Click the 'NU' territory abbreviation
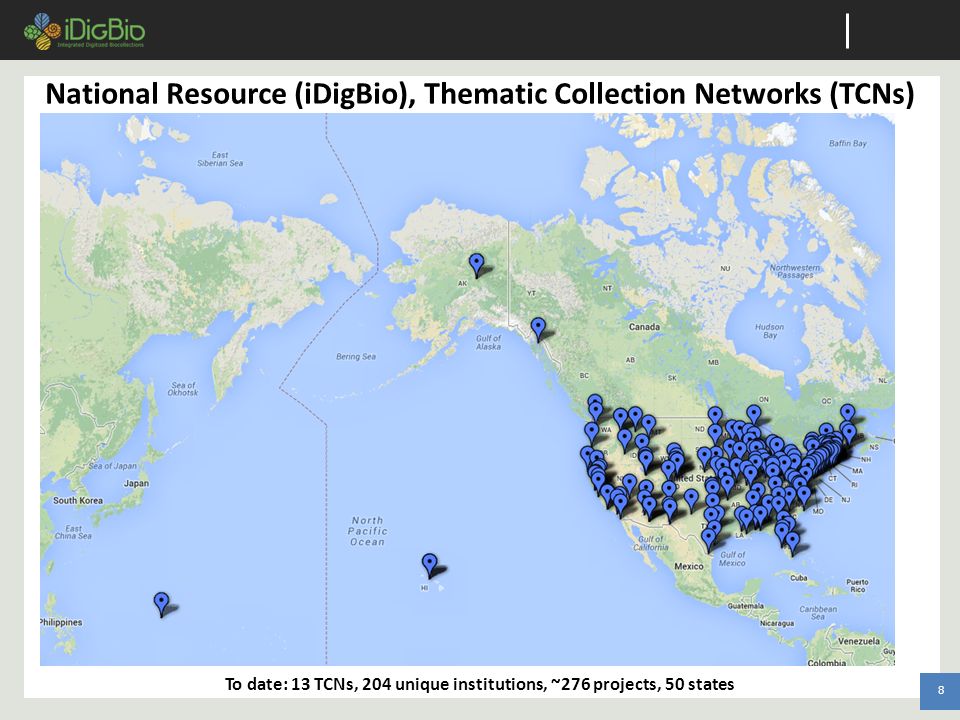The width and height of the screenshot is (960, 720). click(725, 268)
